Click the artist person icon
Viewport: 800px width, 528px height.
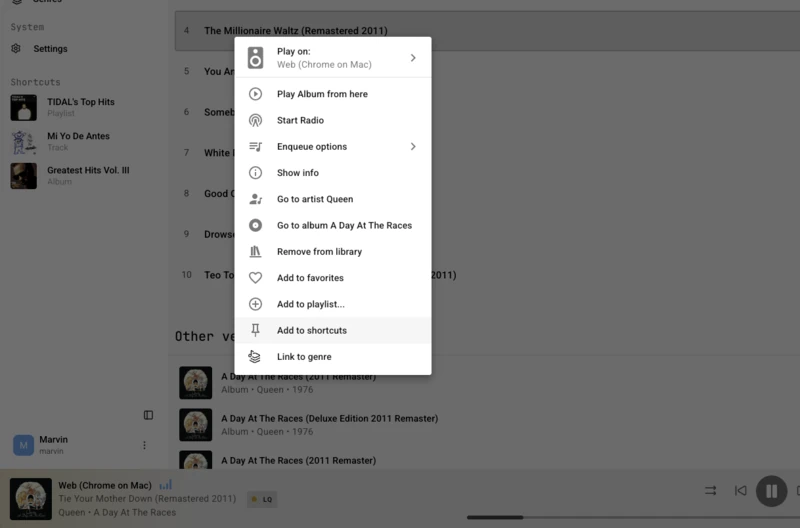pos(255,199)
